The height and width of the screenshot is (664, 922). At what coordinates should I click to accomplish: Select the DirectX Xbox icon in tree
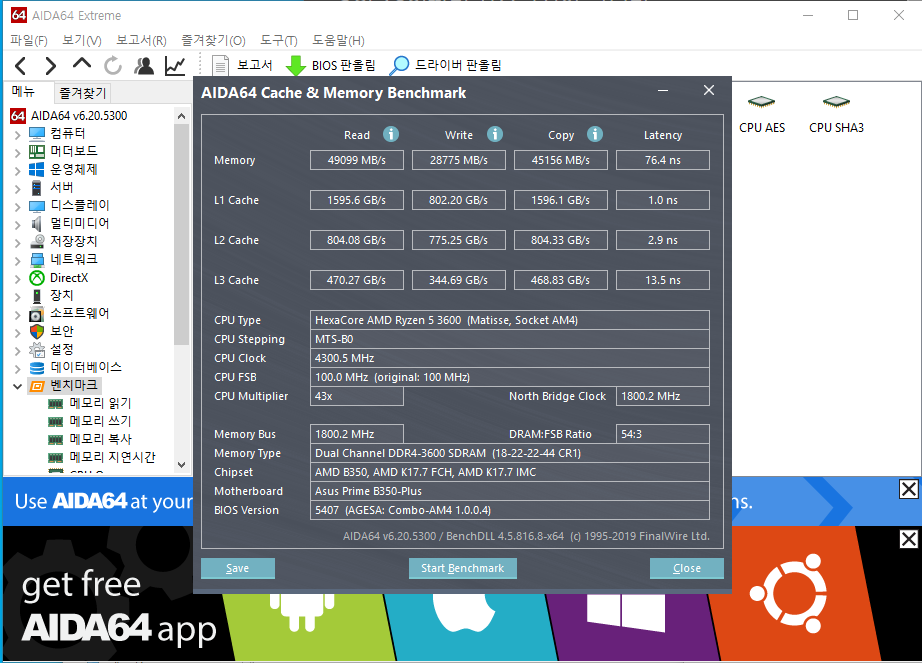[x=37, y=278]
